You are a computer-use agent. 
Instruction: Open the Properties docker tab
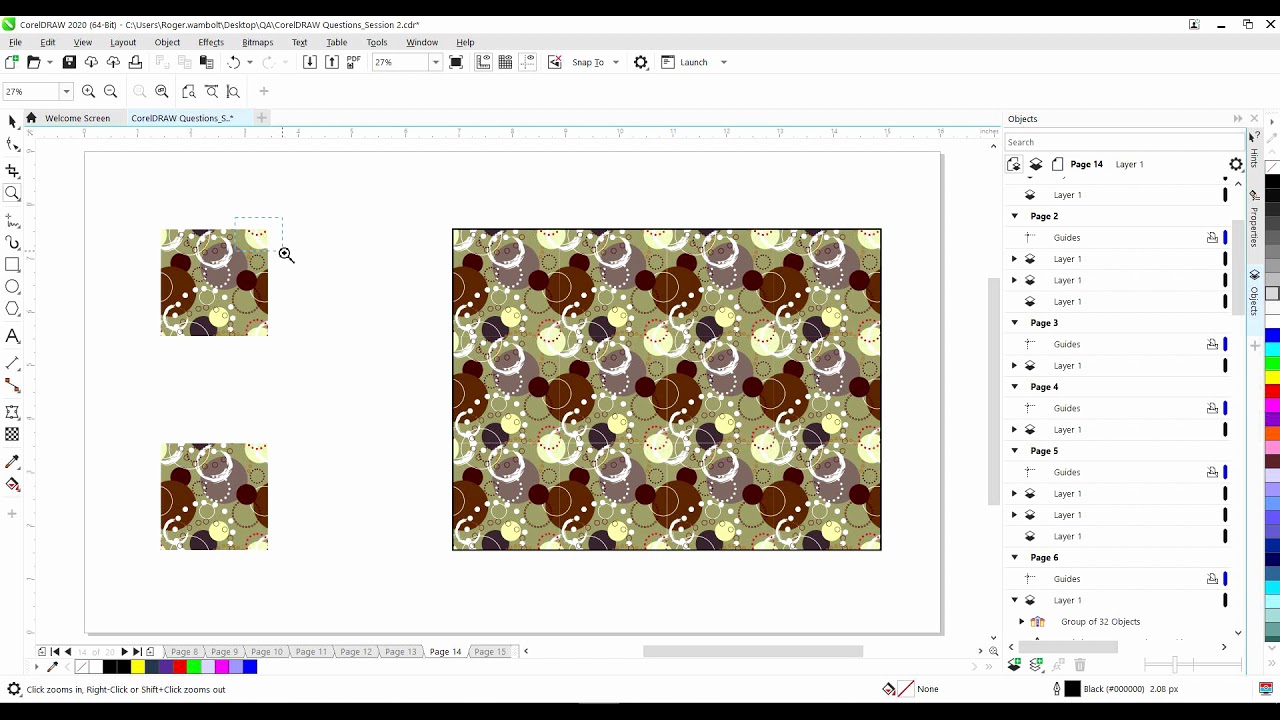point(1254,222)
